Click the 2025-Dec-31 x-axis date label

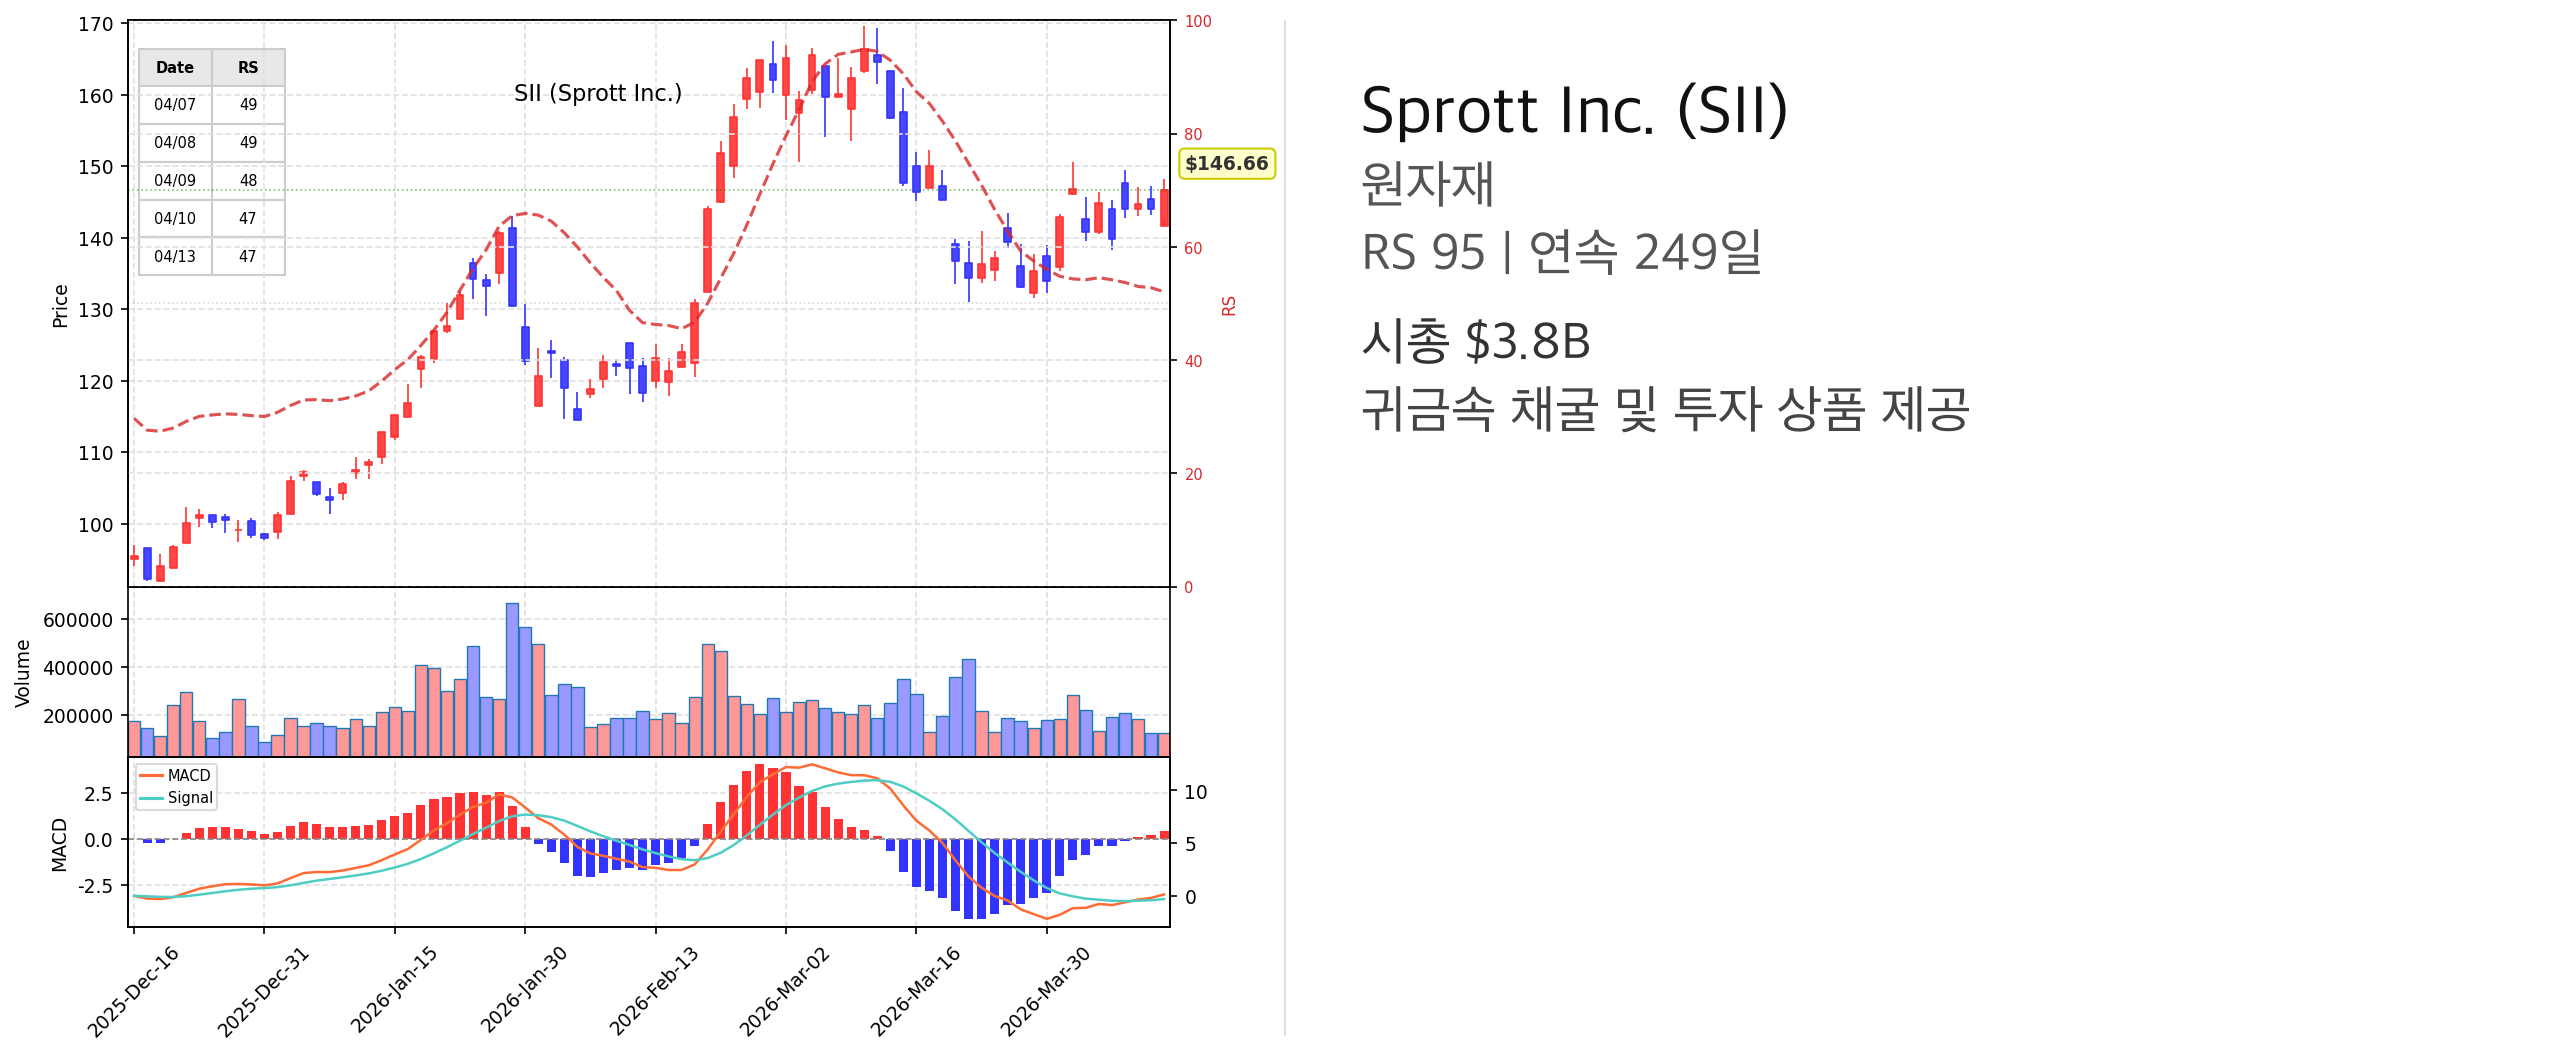coord(263,991)
